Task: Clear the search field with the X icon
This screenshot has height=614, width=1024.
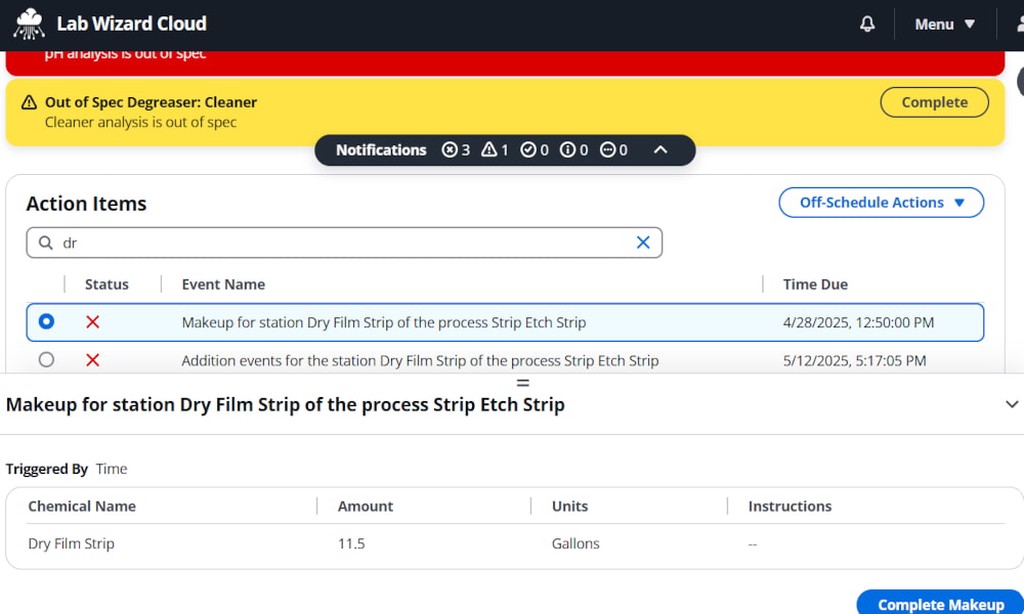Action: click(x=643, y=242)
